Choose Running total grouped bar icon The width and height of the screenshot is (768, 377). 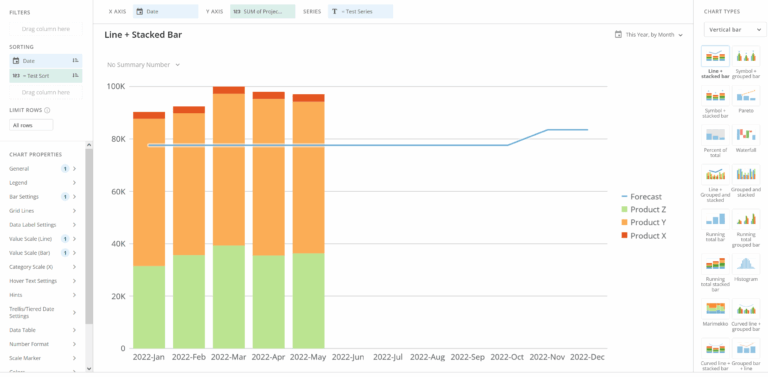[x=746, y=219]
